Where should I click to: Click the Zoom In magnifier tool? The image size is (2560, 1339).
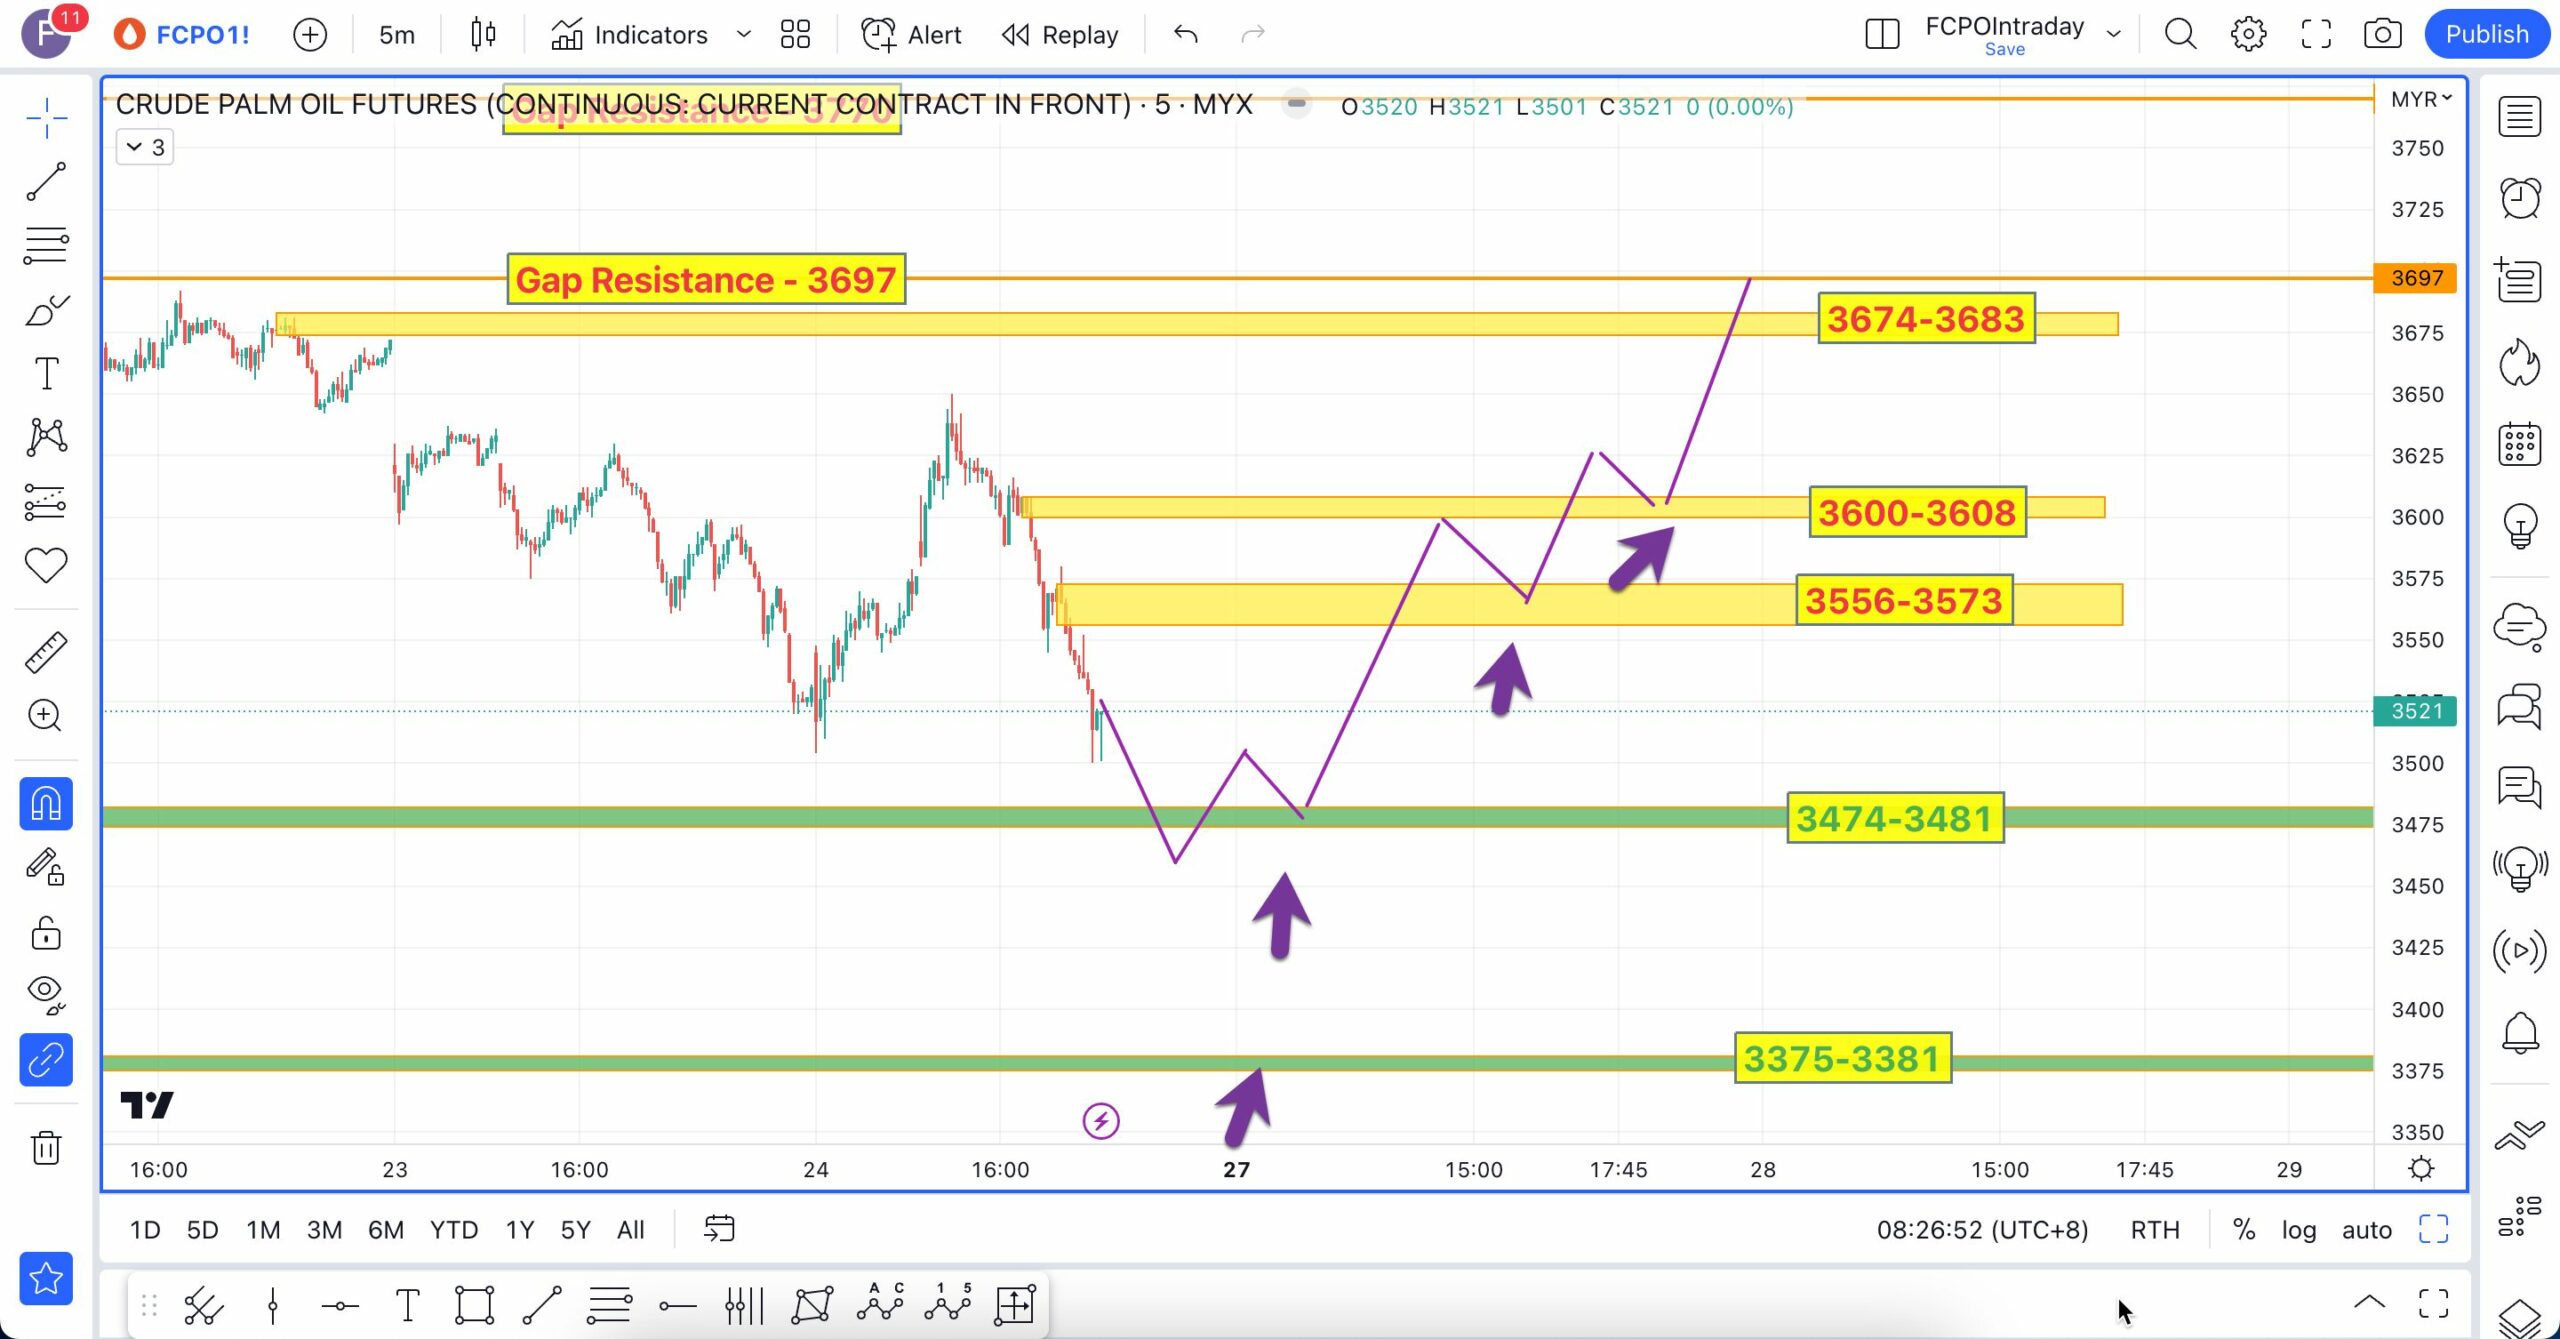pos(46,715)
